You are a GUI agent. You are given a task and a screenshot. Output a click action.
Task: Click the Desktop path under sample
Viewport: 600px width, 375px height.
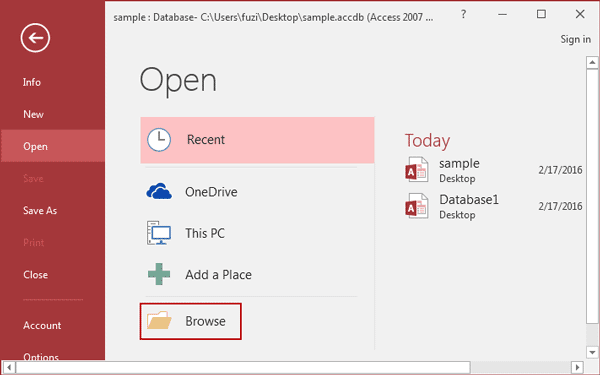[x=457, y=179]
